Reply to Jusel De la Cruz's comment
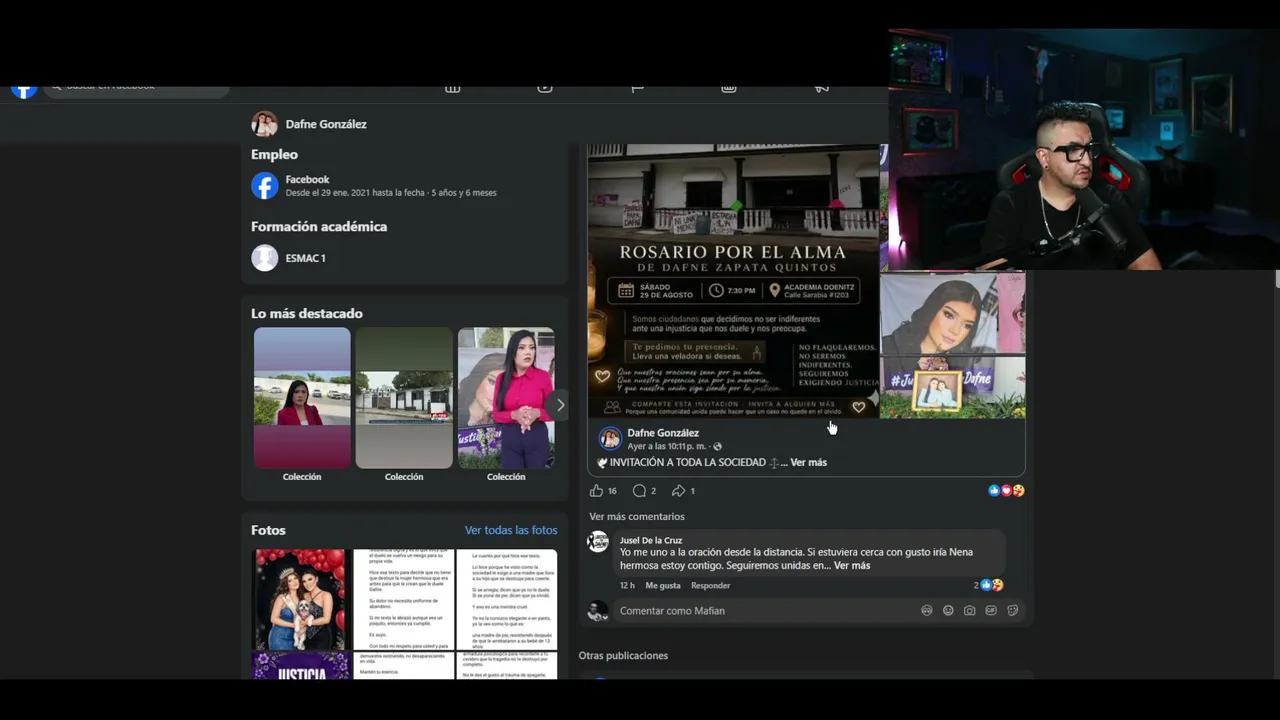The width and height of the screenshot is (1280, 720). [711, 586]
